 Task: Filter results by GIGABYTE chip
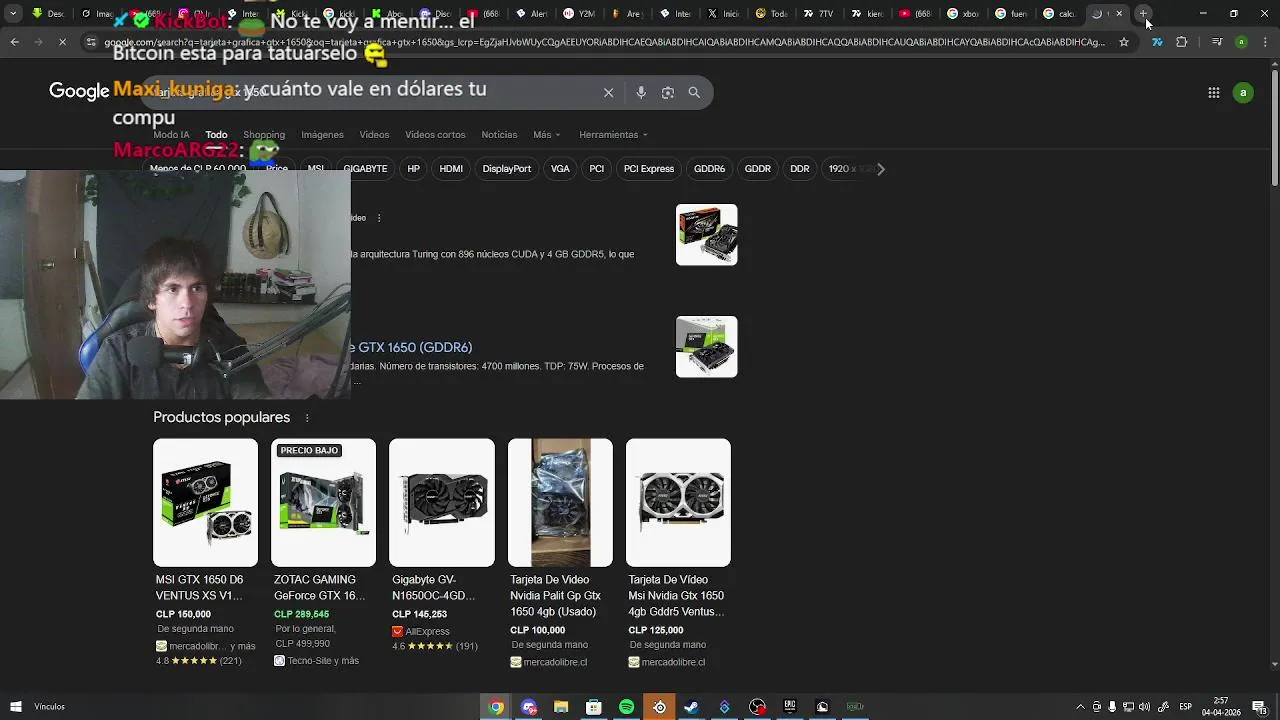point(365,169)
